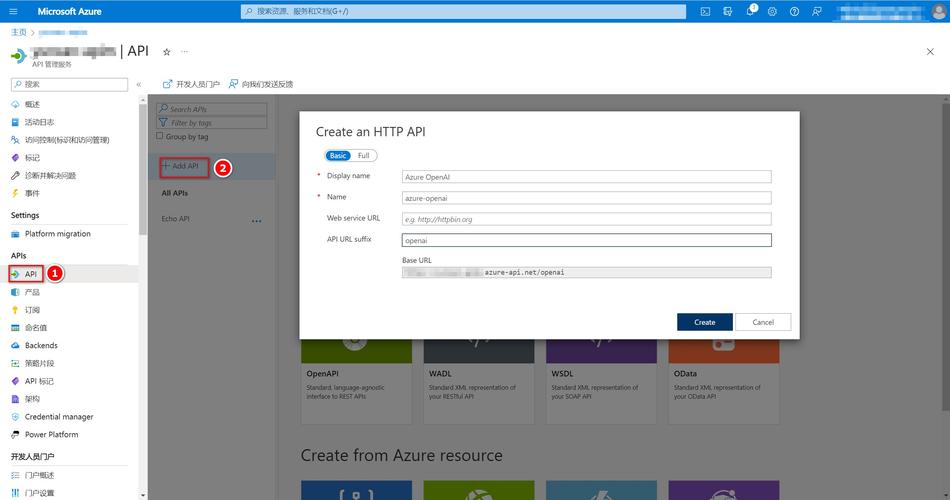Open Echo API ellipsis context menu
This screenshot has width=950, height=500.
(x=256, y=221)
